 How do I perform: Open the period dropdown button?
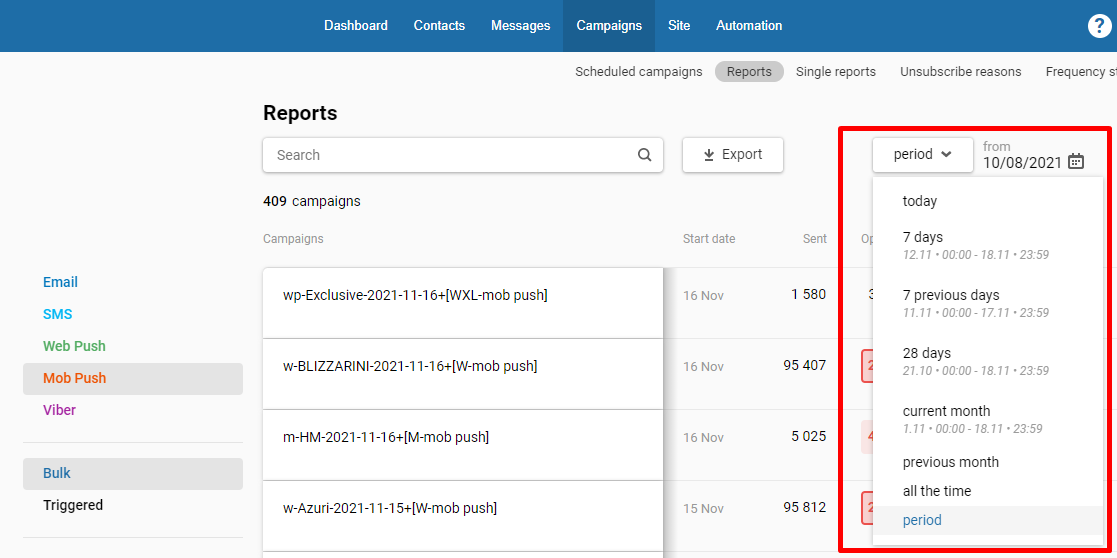(923, 154)
